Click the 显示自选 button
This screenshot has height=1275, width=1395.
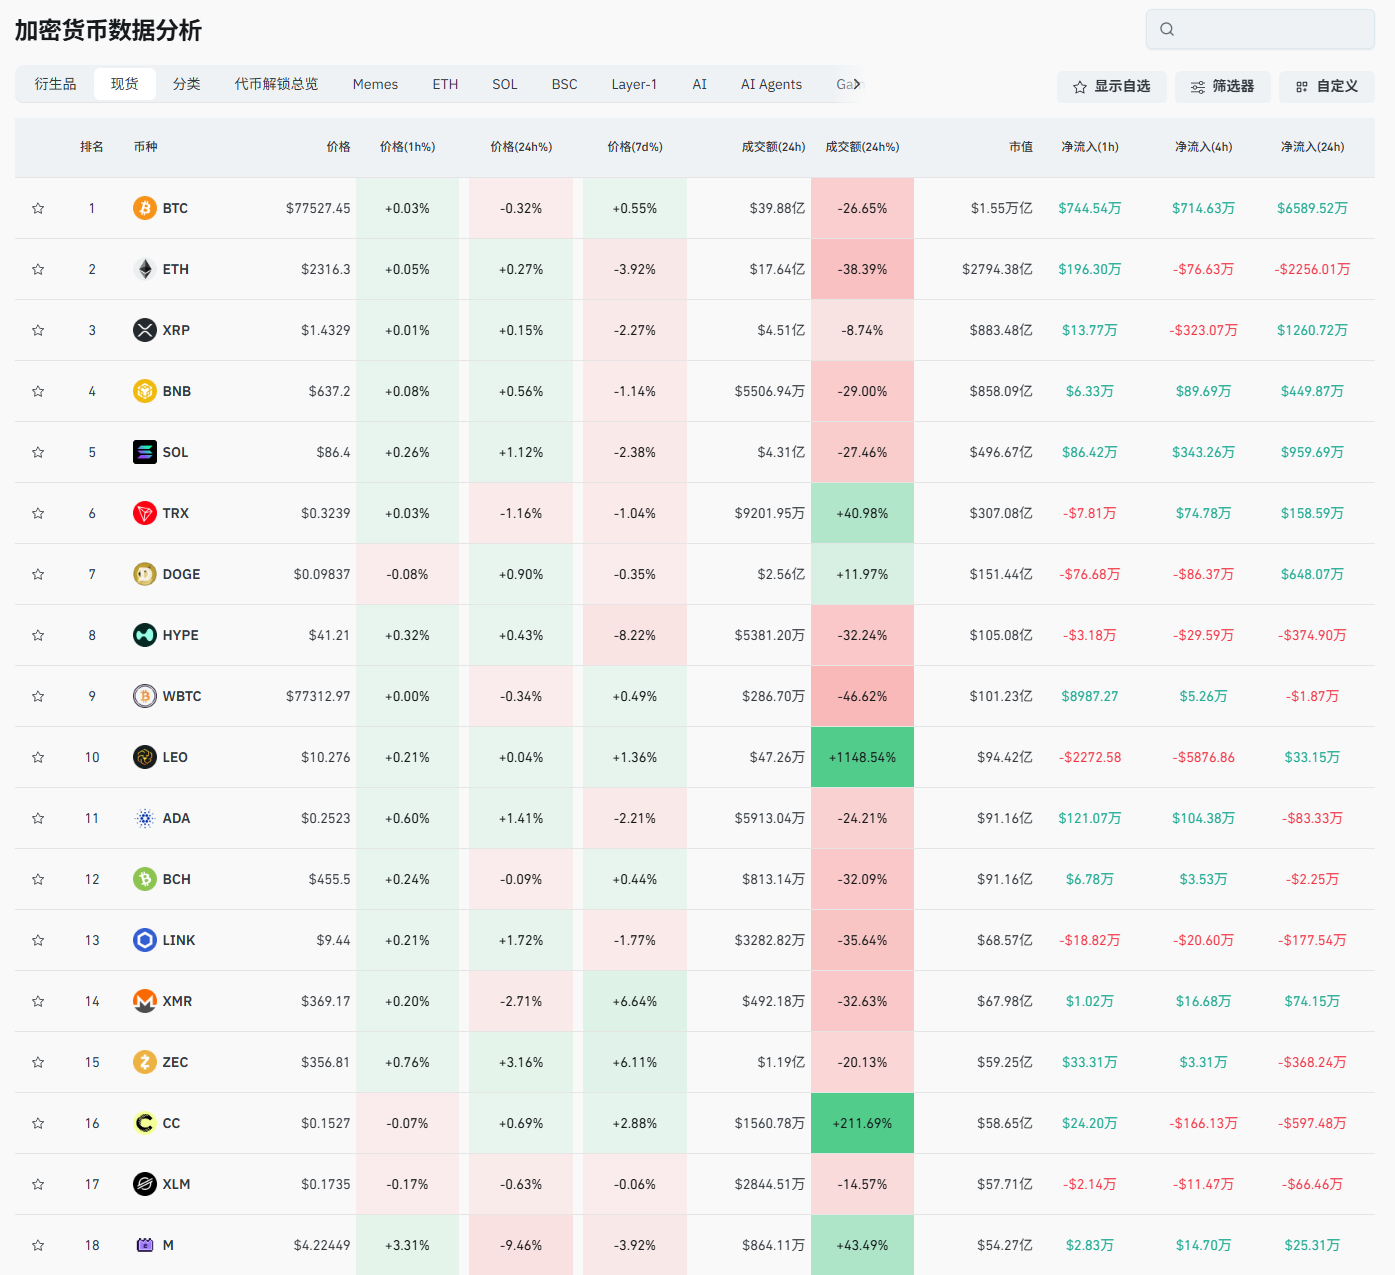coord(1111,87)
